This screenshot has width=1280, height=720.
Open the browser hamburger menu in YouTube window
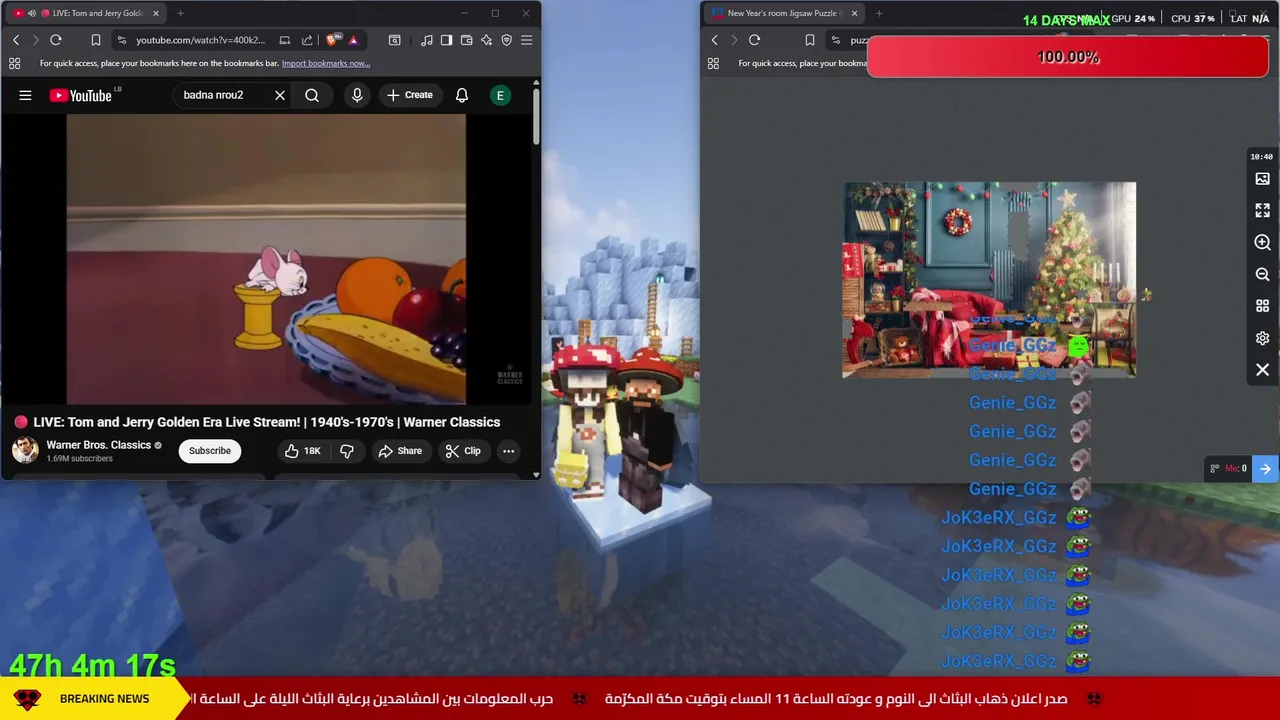point(527,40)
